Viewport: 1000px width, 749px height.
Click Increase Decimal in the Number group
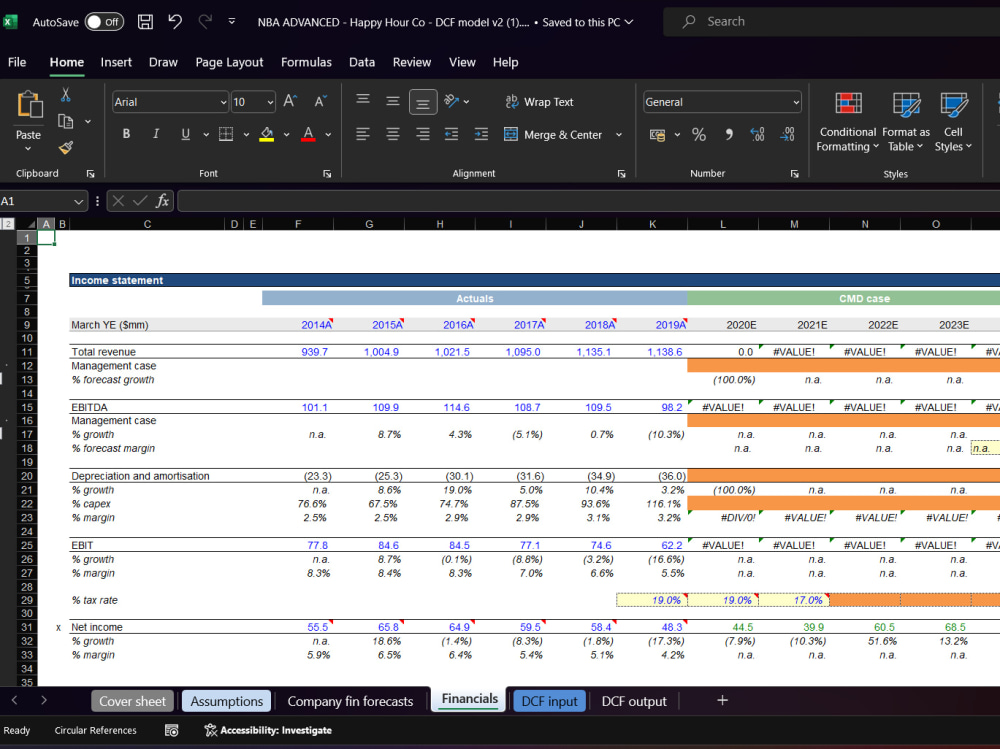[x=757, y=134]
